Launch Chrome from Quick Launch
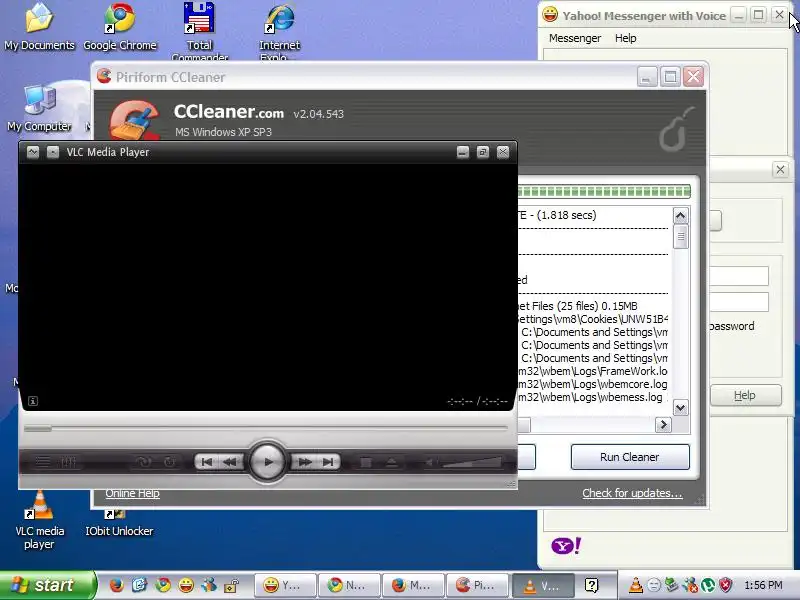The height and width of the screenshot is (600, 800). tap(163, 585)
